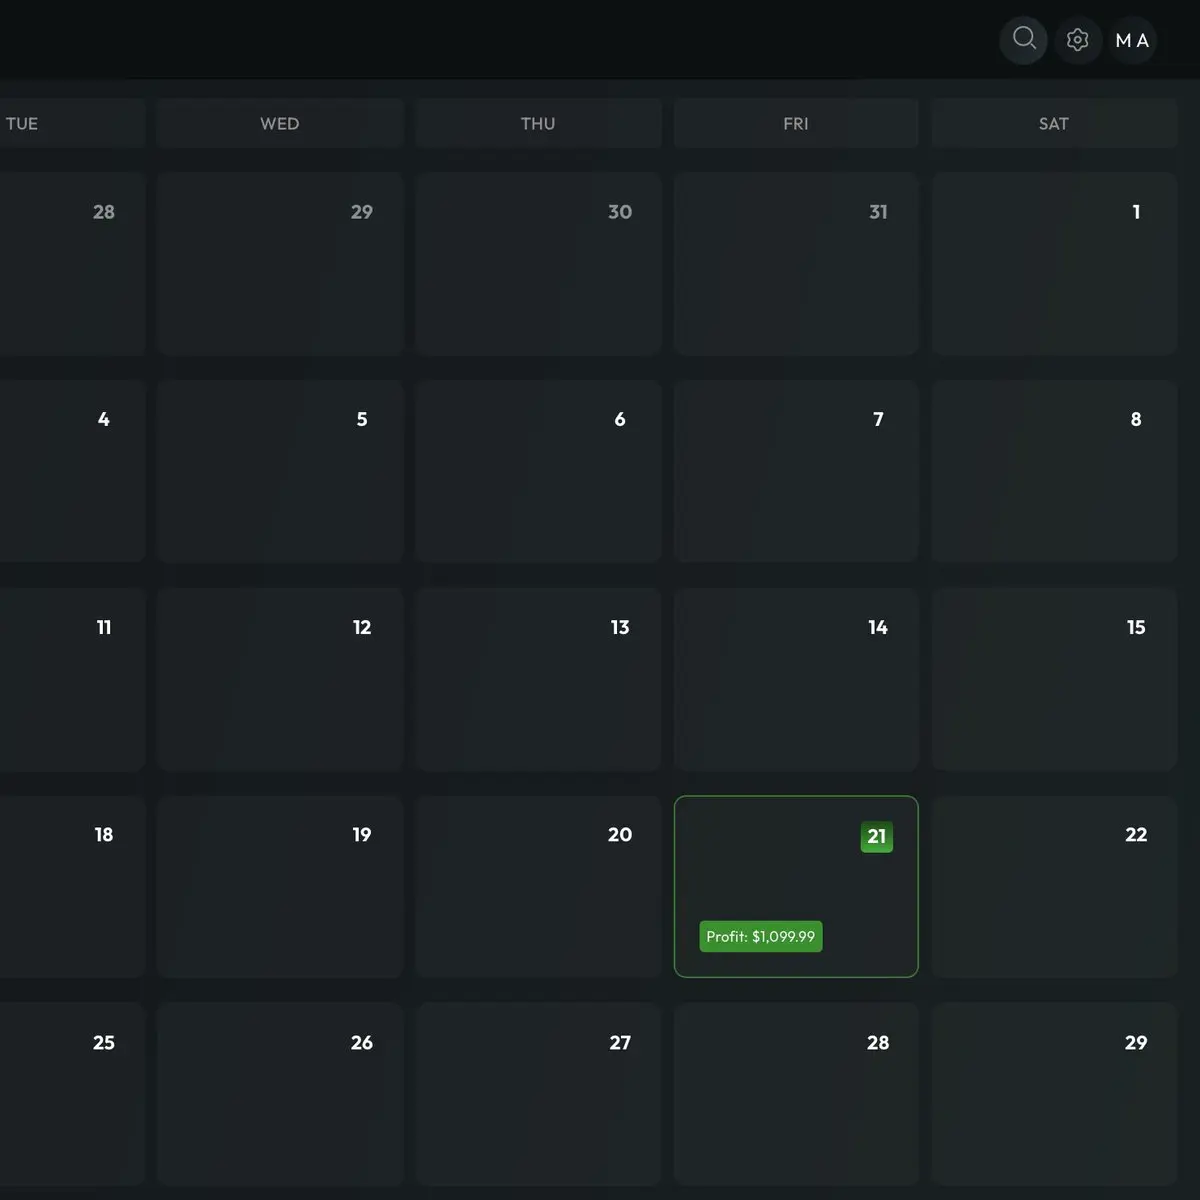Image resolution: width=1200 pixels, height=1200 pixels.
Task: Select day 11 calendar cell
Action: [72, 679]
